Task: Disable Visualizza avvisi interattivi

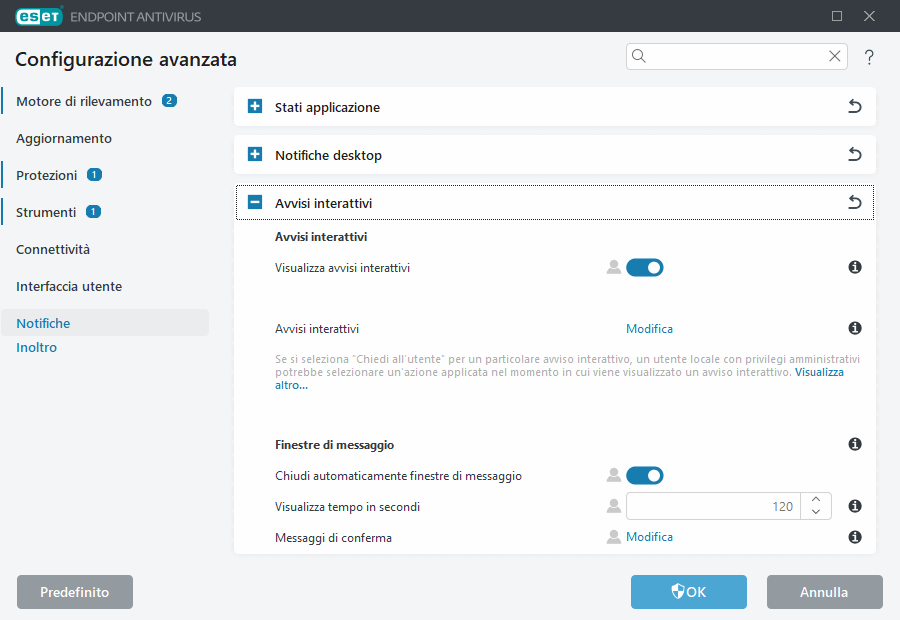Action: click(645, 267)
